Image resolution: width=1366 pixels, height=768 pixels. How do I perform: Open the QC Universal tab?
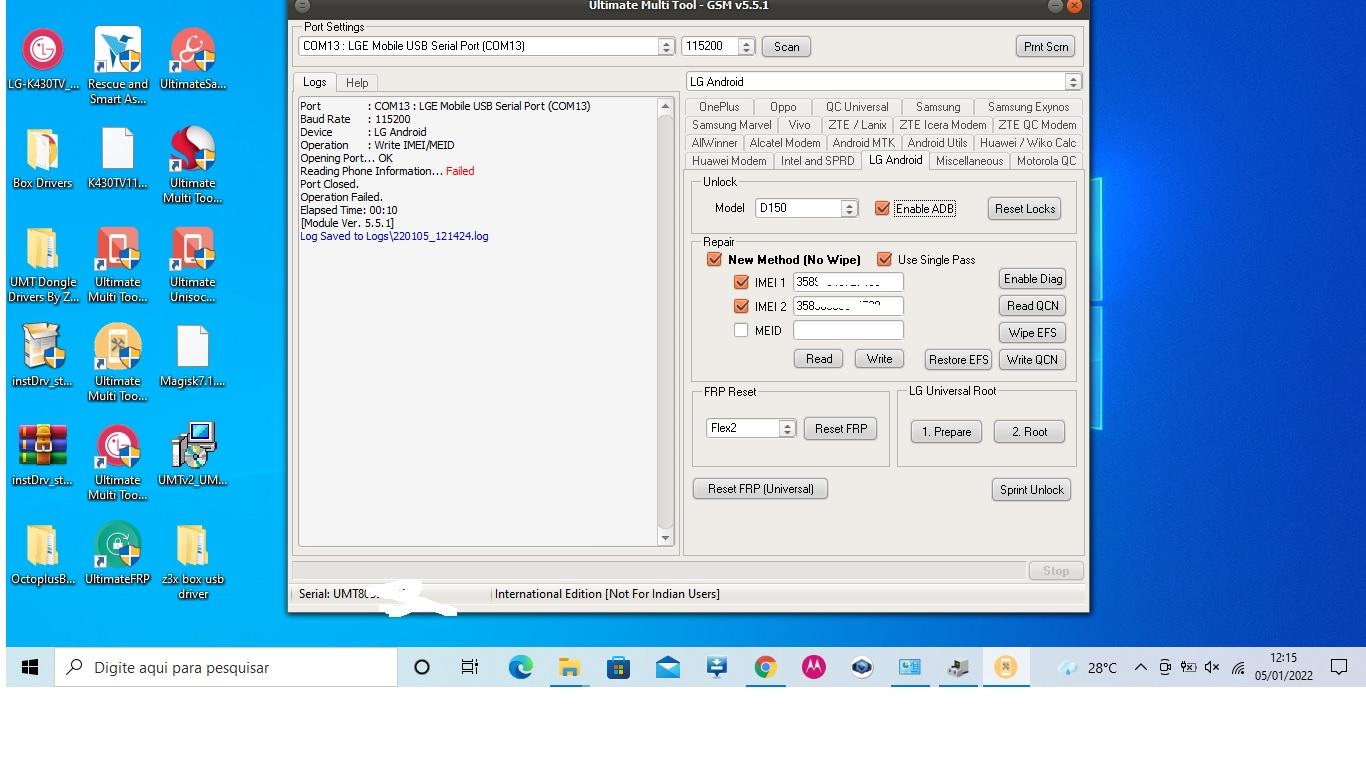click(857, 107)
